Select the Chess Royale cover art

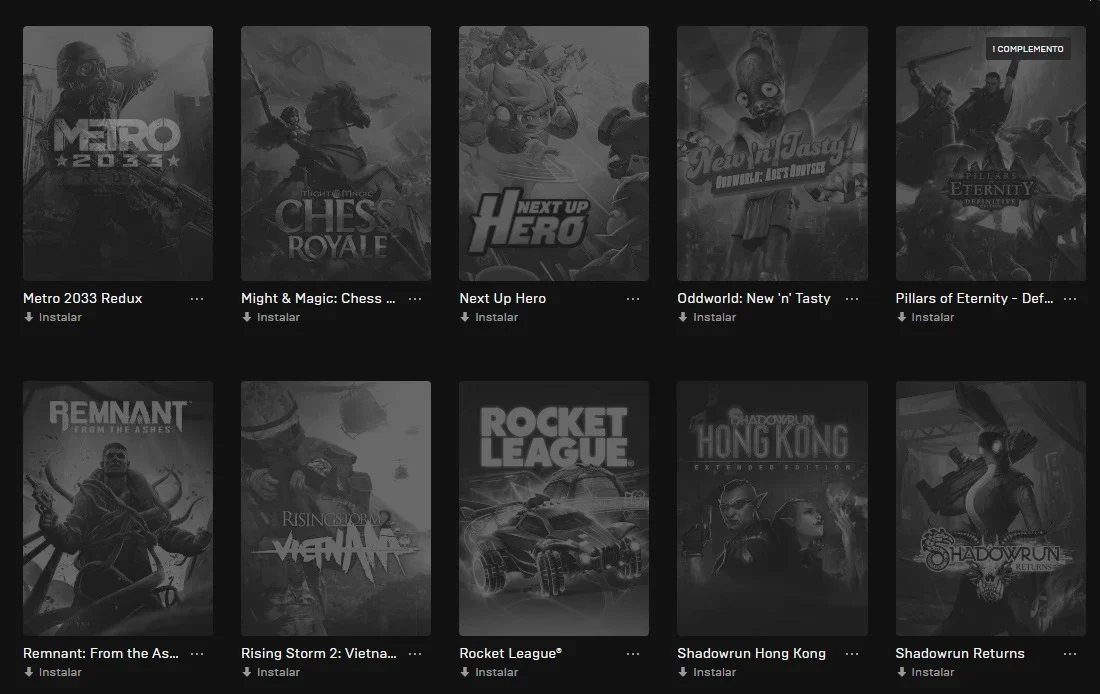coord(336,154)
